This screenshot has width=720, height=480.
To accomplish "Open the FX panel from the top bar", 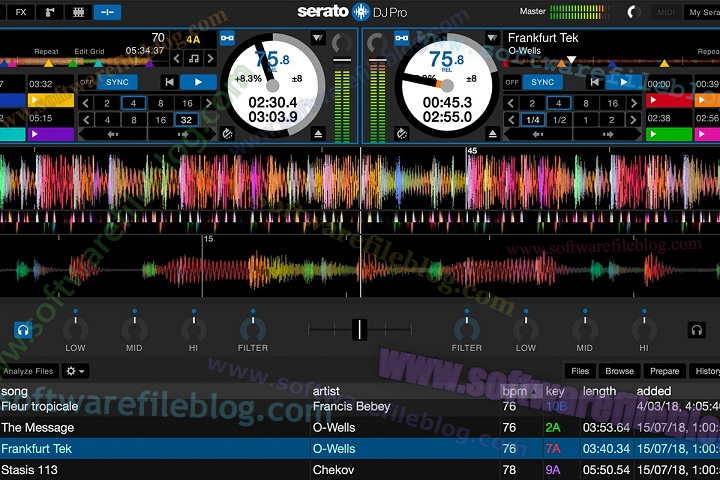I will coord(21,12).
